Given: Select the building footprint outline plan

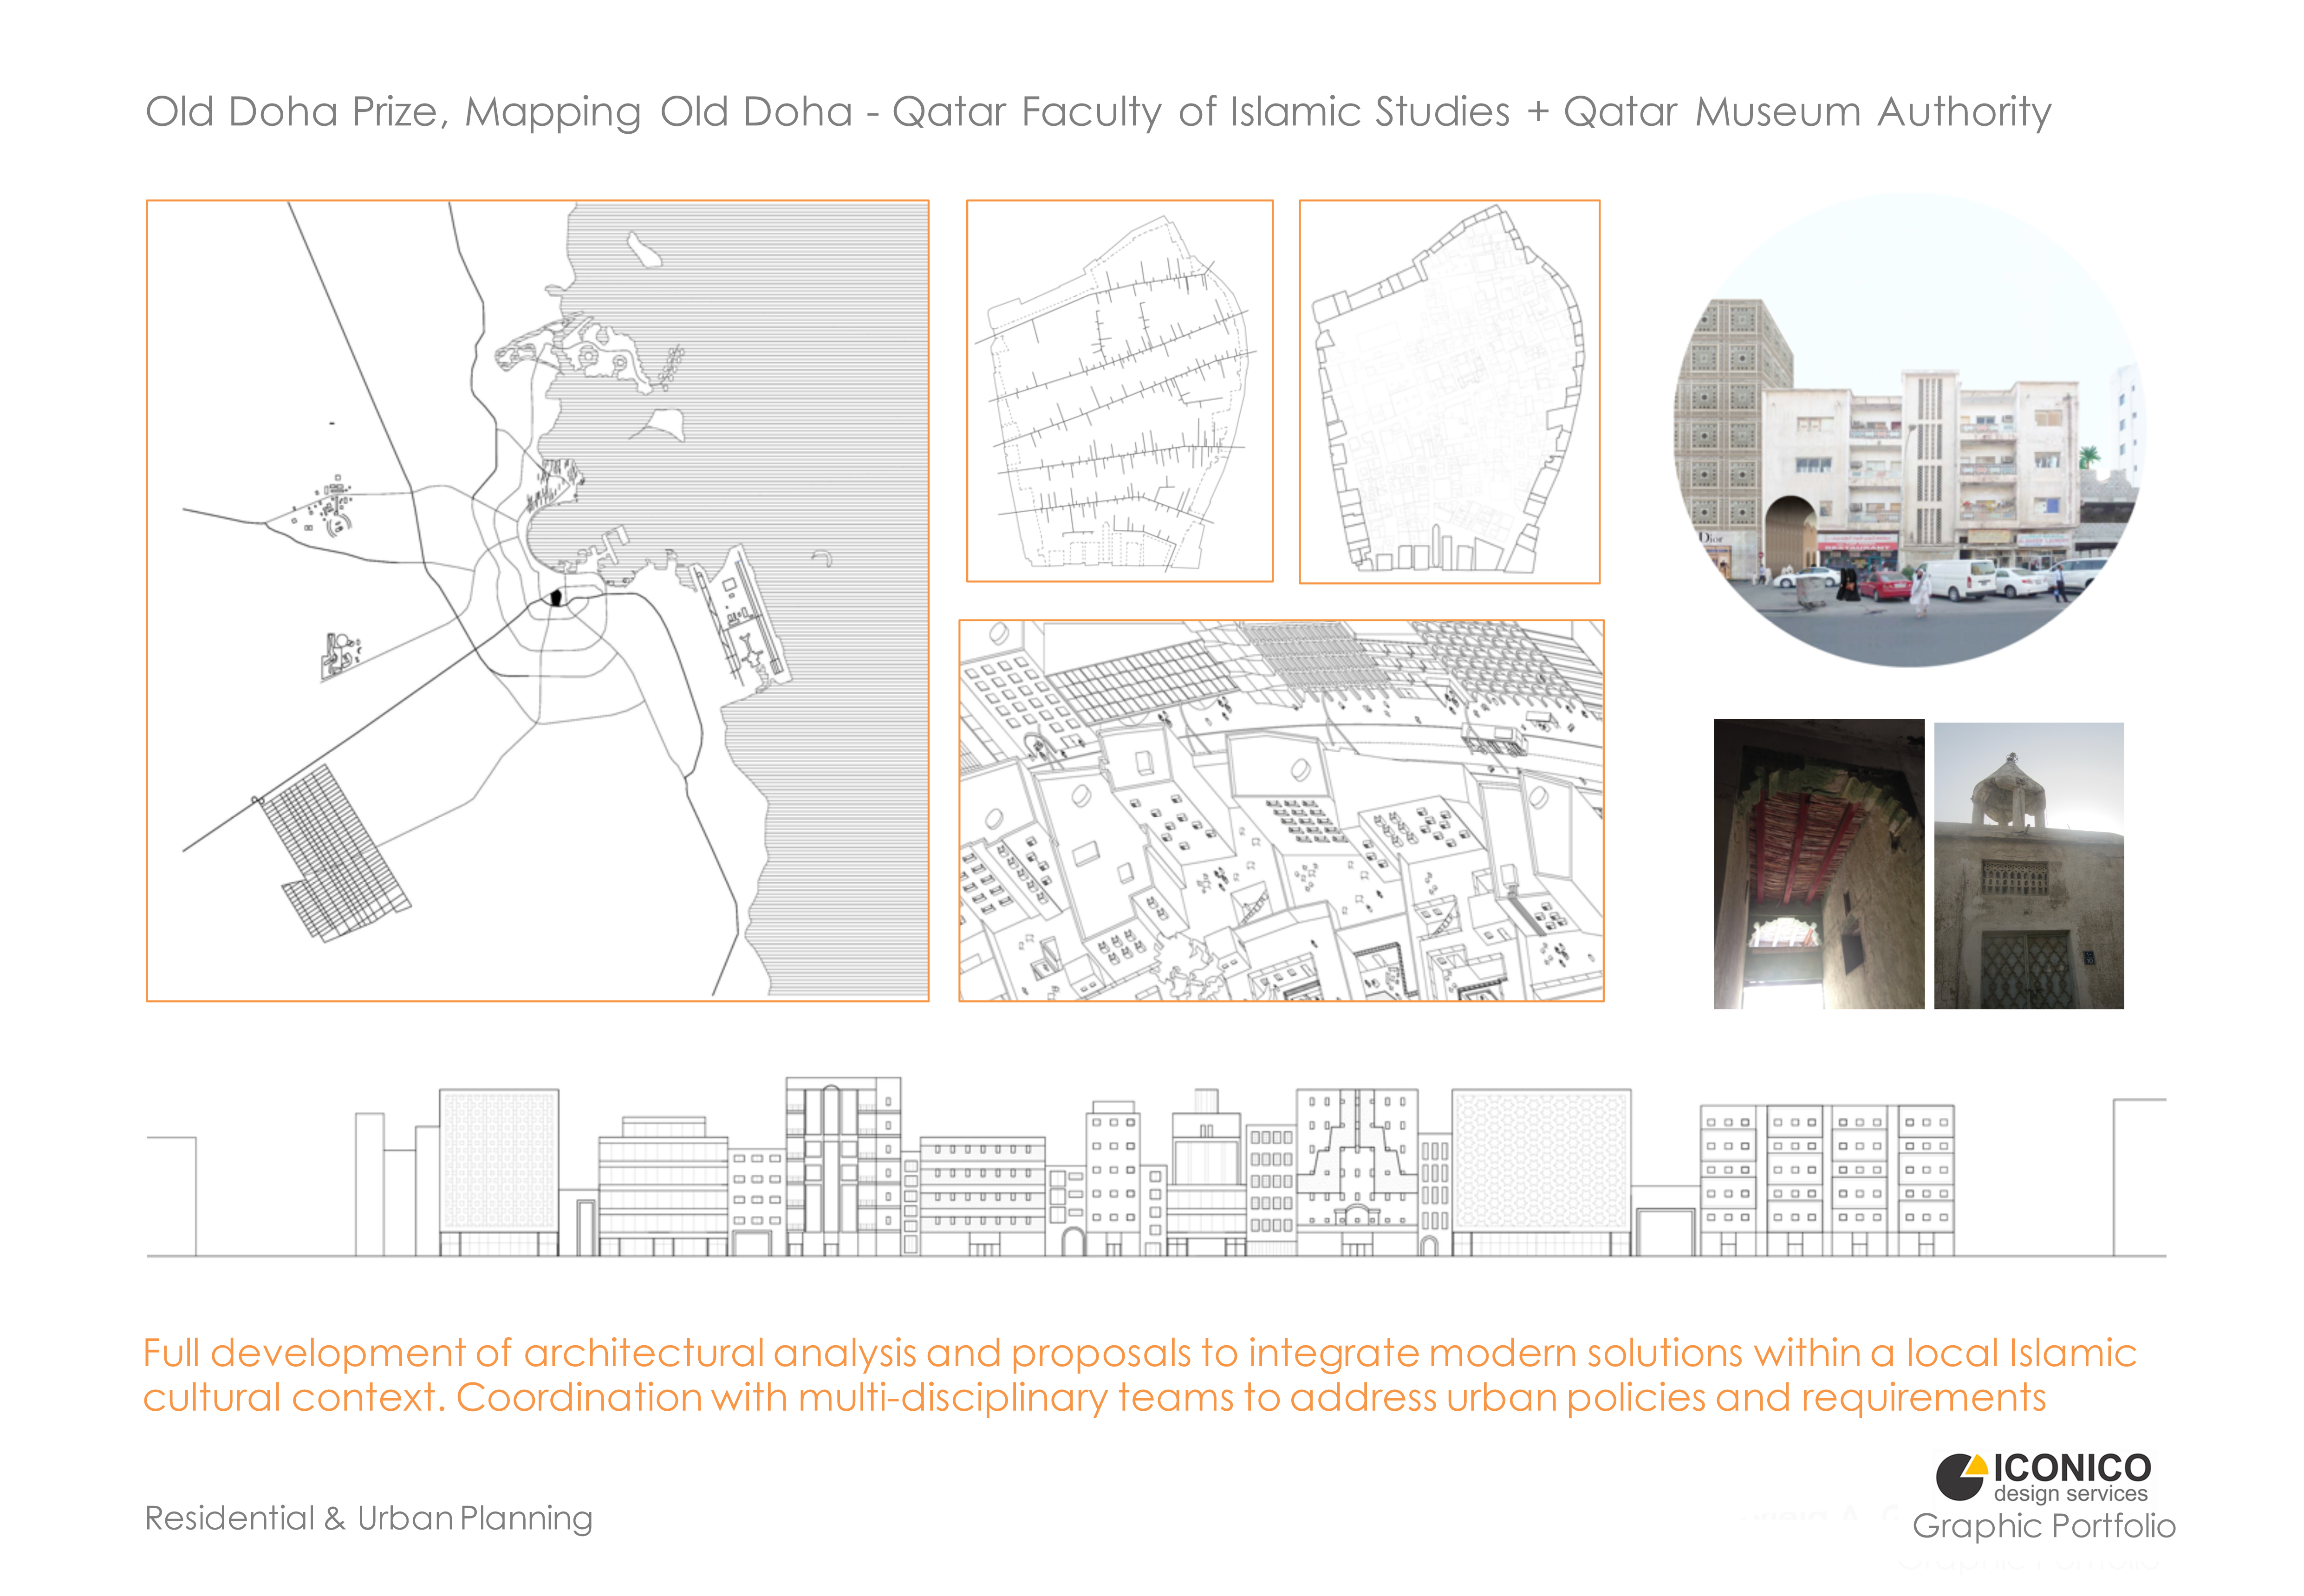Looking at the screenshot, I should click(x=1449, y=391).
